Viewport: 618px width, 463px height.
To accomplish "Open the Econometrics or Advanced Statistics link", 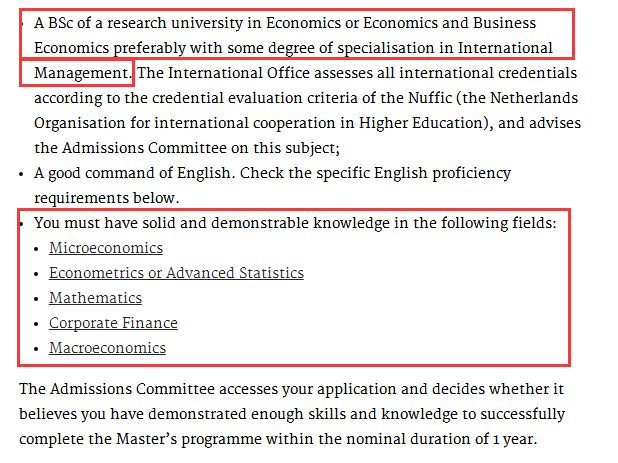I will 176,273.
